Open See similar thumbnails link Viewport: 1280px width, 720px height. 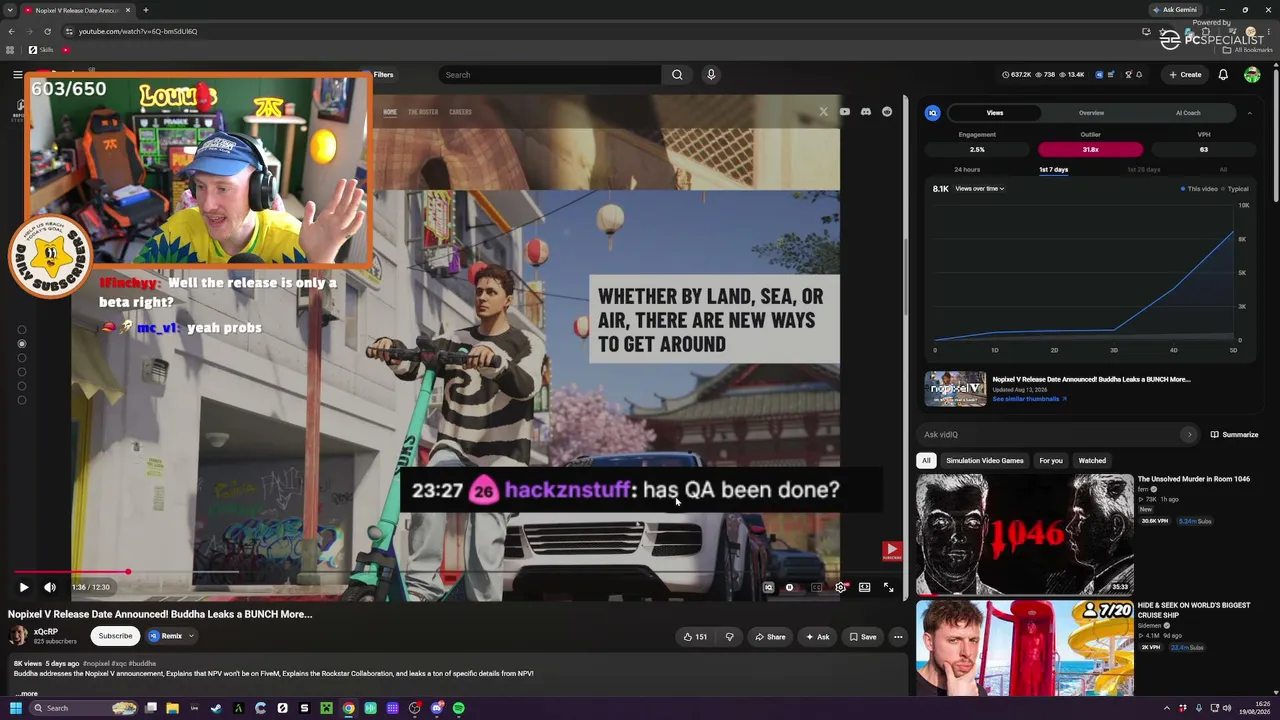(x=1029, y=399)
